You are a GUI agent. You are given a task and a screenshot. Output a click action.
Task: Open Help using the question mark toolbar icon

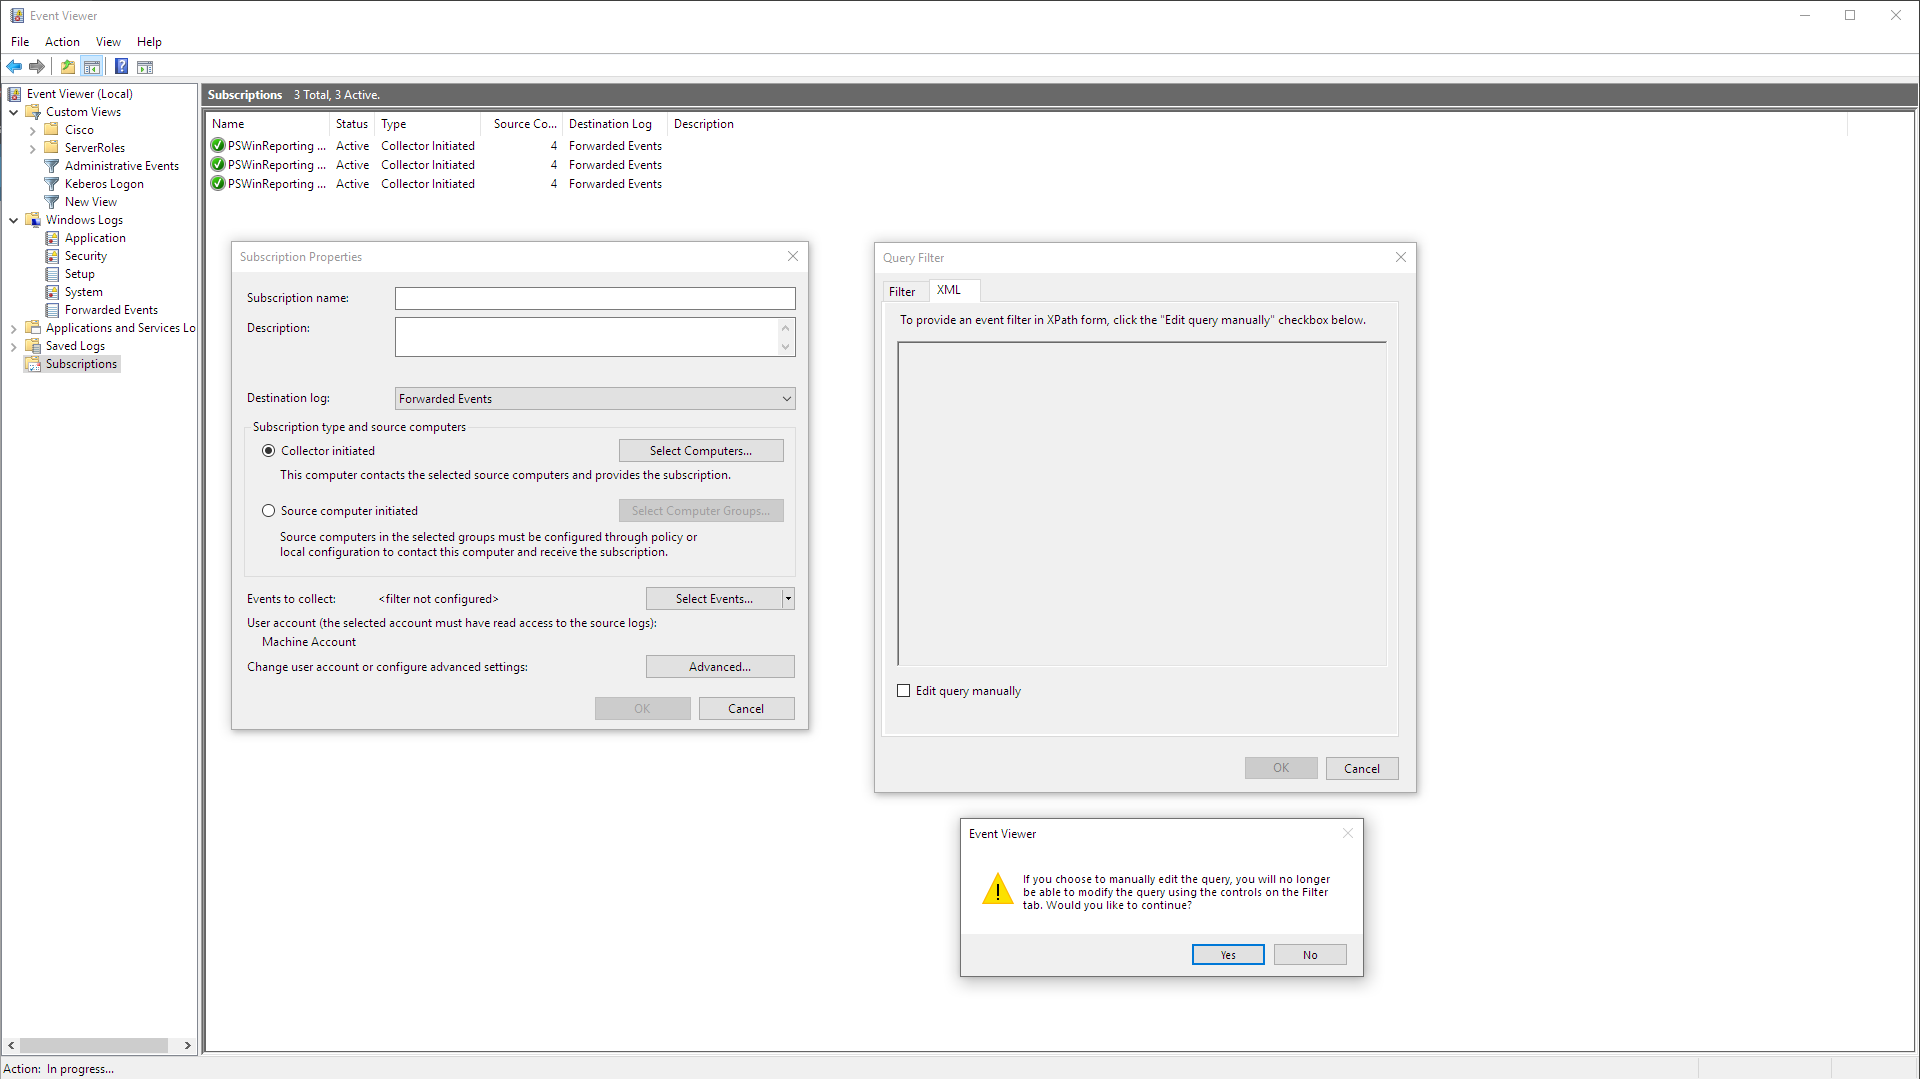click(121, 66)
